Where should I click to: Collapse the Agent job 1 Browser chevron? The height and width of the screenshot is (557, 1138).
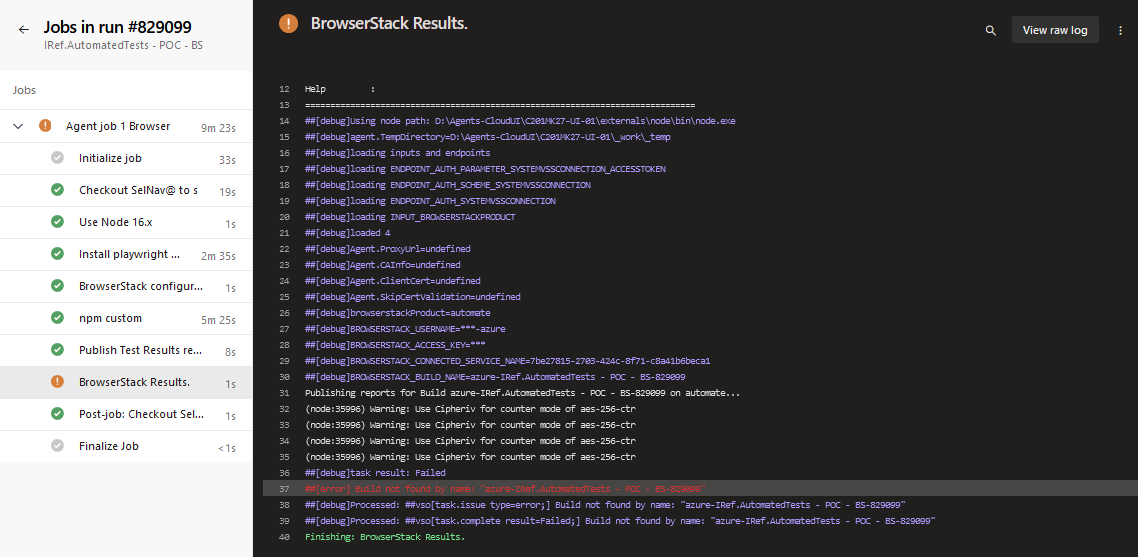pos(18,126)
